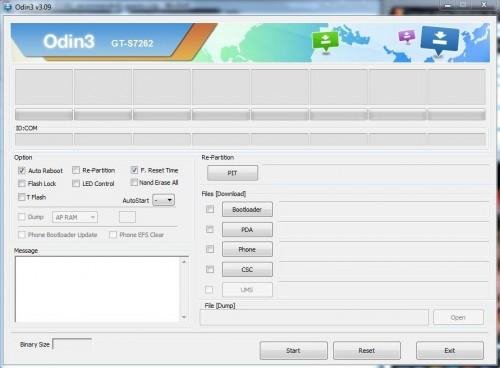The width and height of the screenshot is (500, 368).
Task: Tick the checkbox beside Phone button
Action: (x=210, y=249)
